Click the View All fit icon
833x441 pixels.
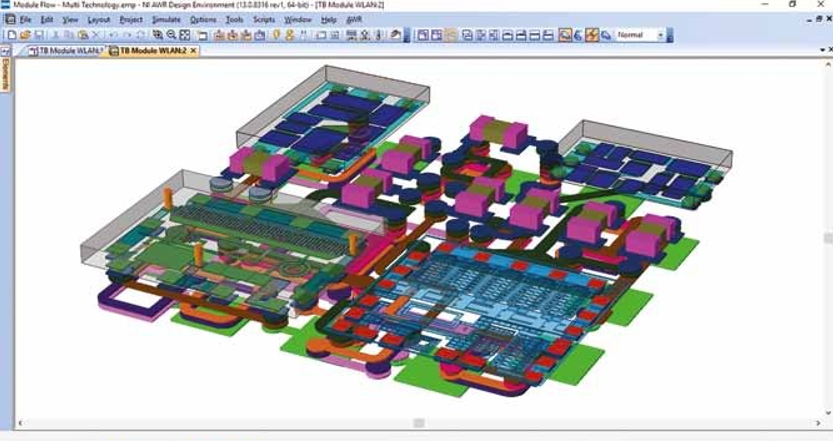coord(185,35)
